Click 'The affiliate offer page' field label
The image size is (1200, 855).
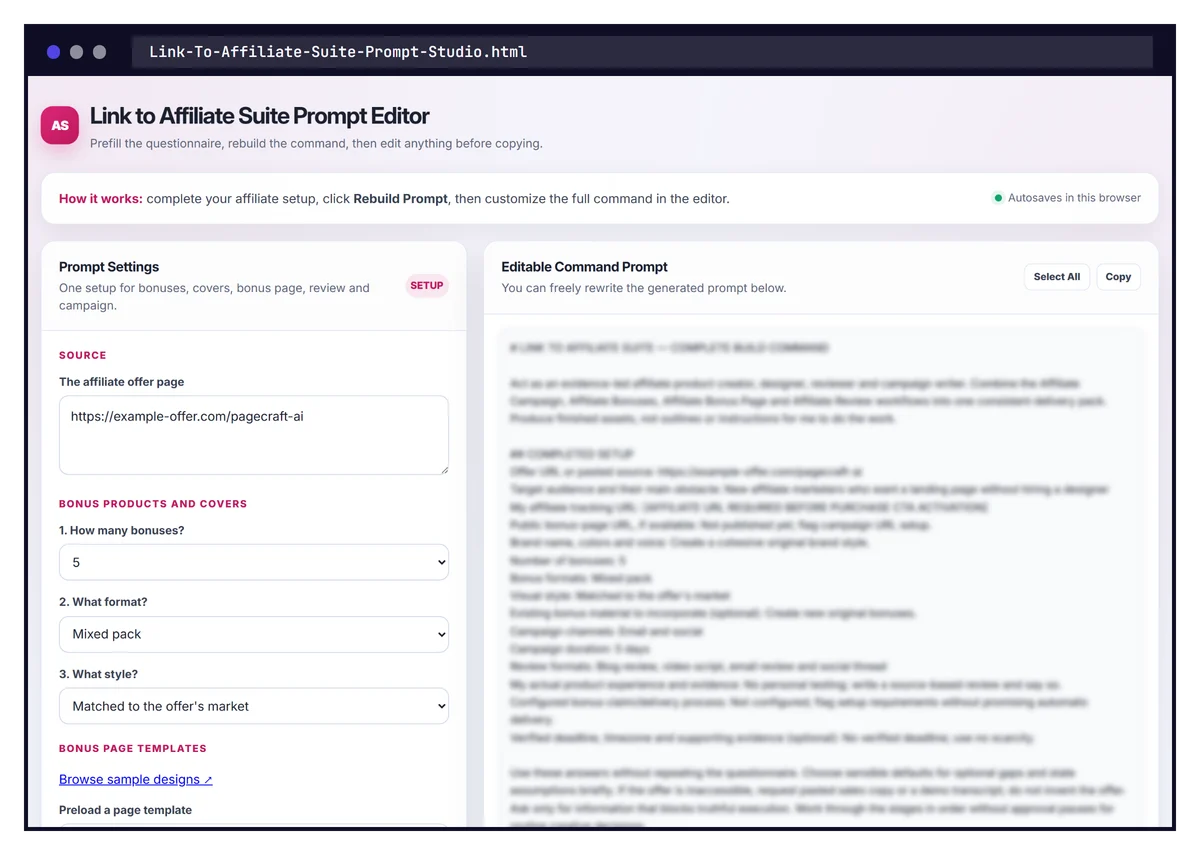point(122,382)
